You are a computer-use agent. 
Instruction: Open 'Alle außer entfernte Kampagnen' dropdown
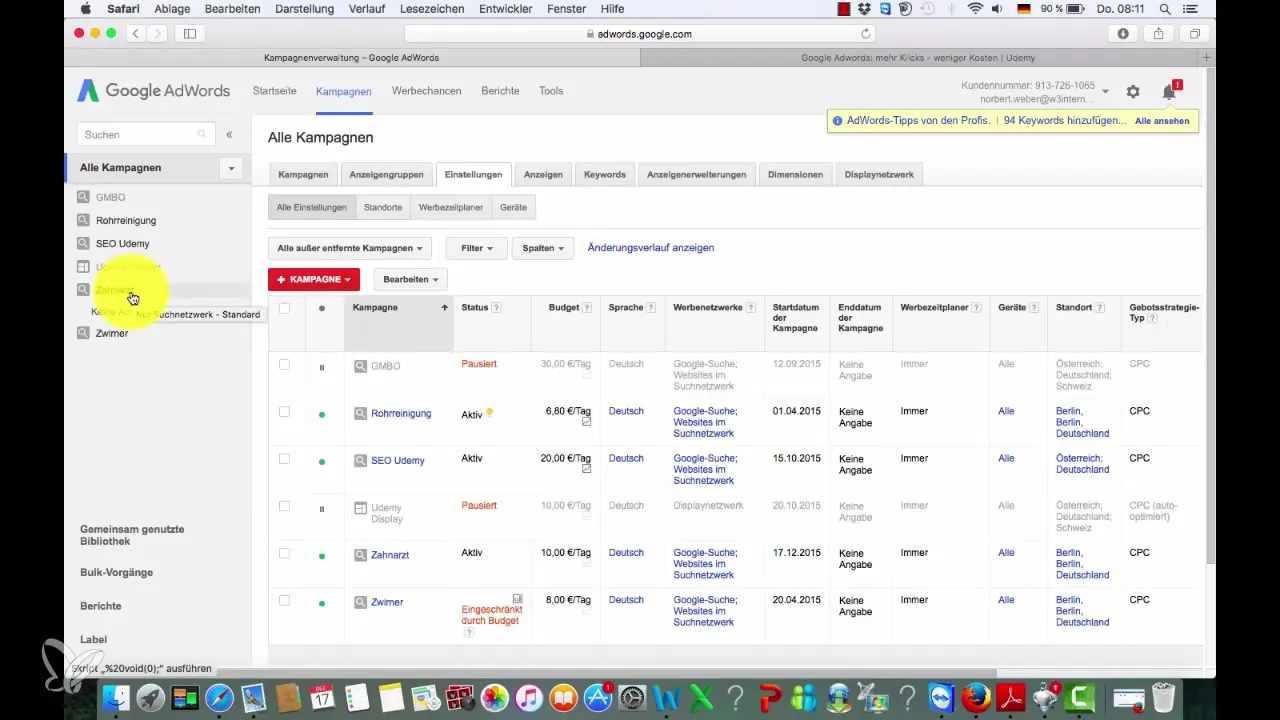point(349,248)
